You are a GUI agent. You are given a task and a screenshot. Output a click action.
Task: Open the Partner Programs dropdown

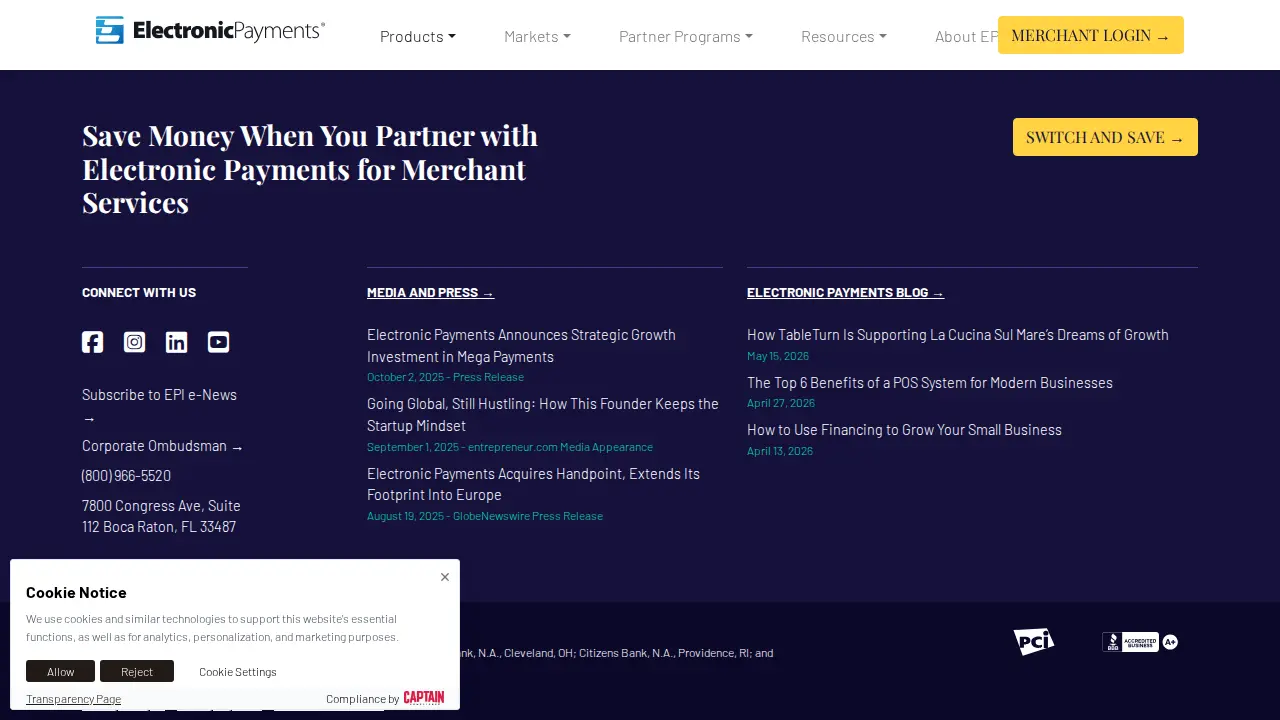[686, 36]
